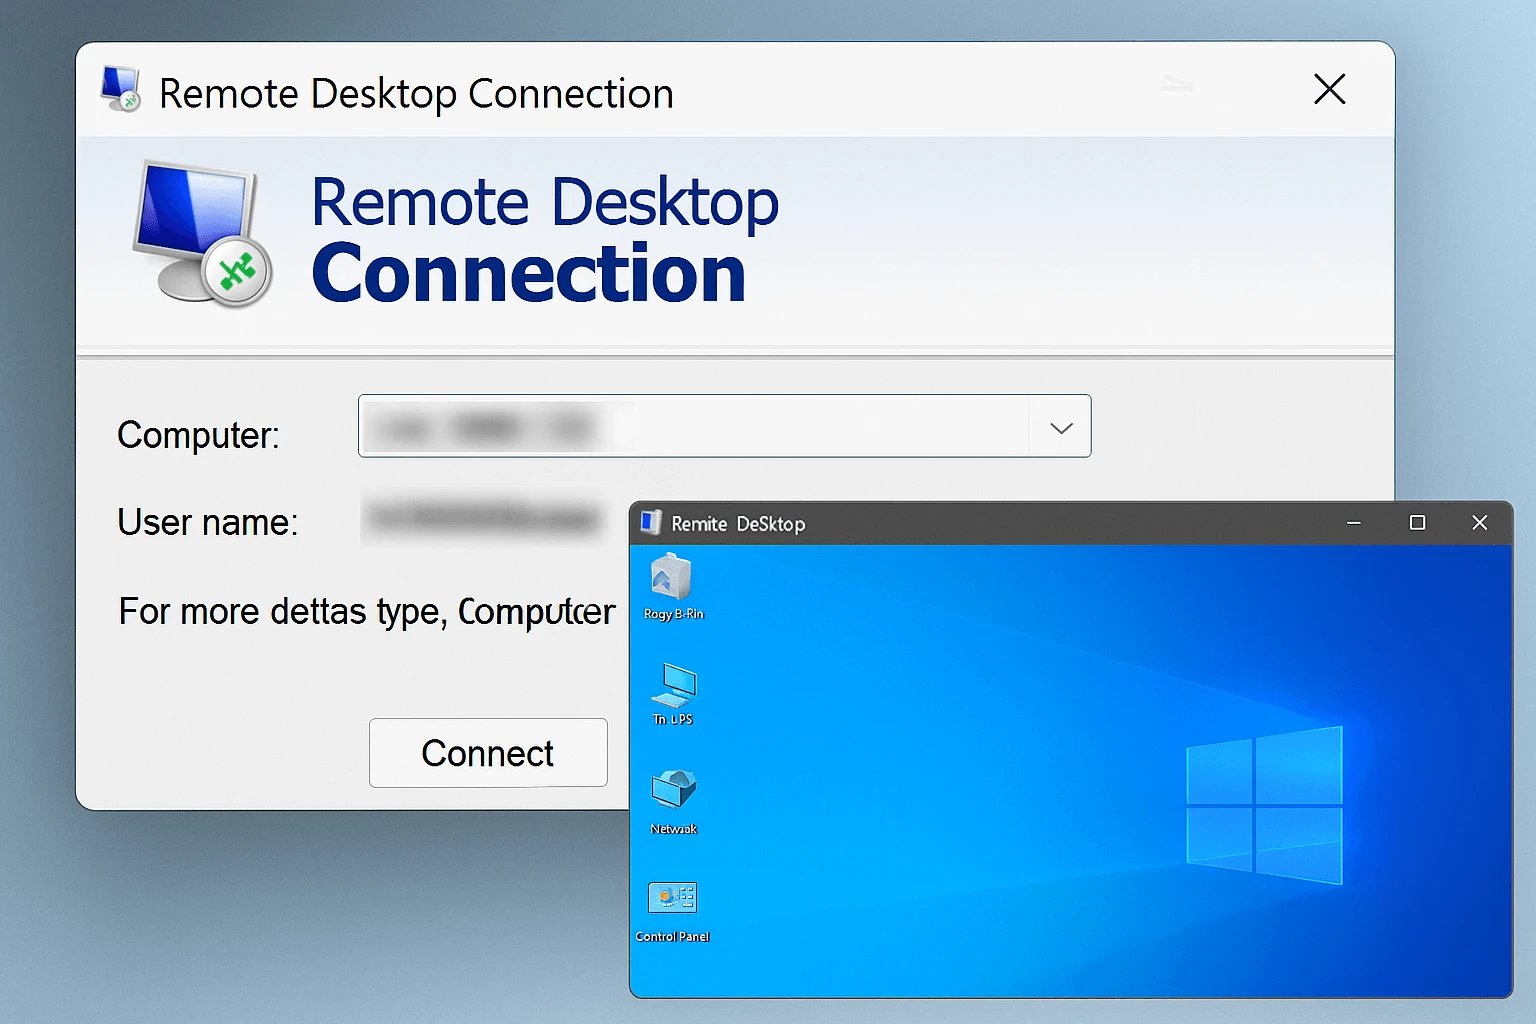Screen dimensions: 1536x1024
Task: Click the 'For more dettas type, Computcer' text
Action: click(367, 611)
